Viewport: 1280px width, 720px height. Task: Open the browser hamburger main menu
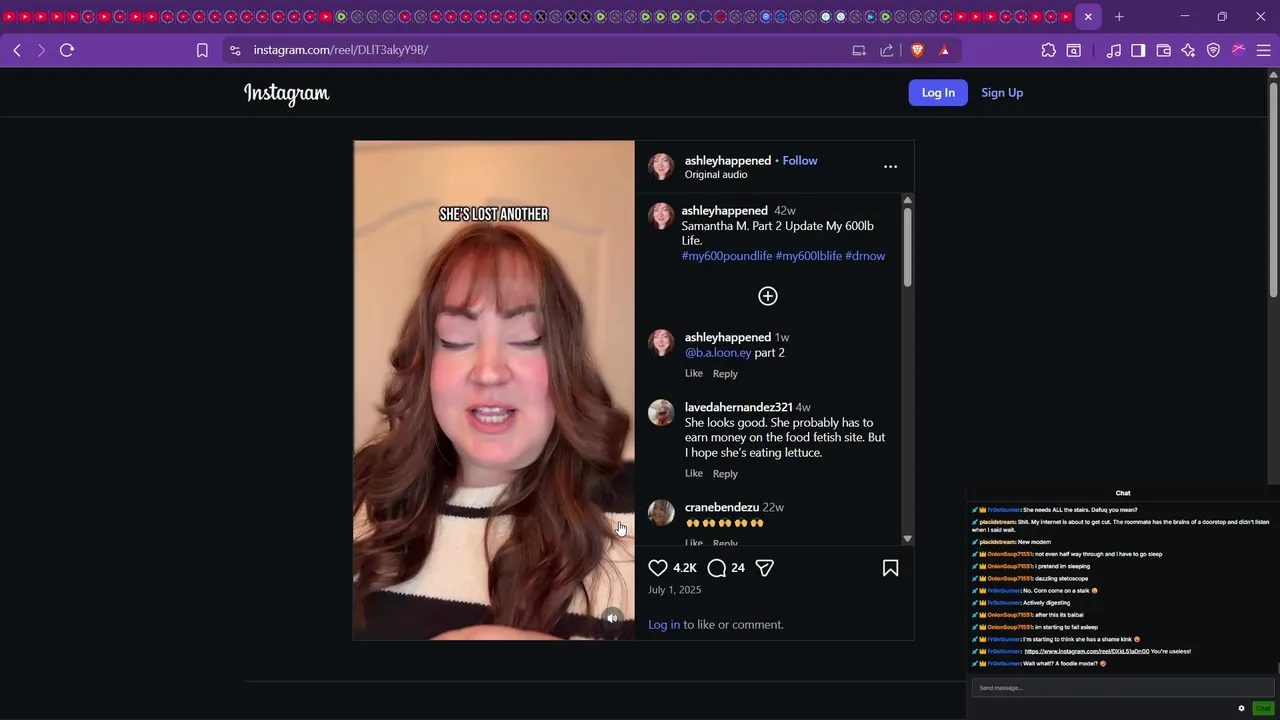pyautogui.click(x=1263, y=50)
